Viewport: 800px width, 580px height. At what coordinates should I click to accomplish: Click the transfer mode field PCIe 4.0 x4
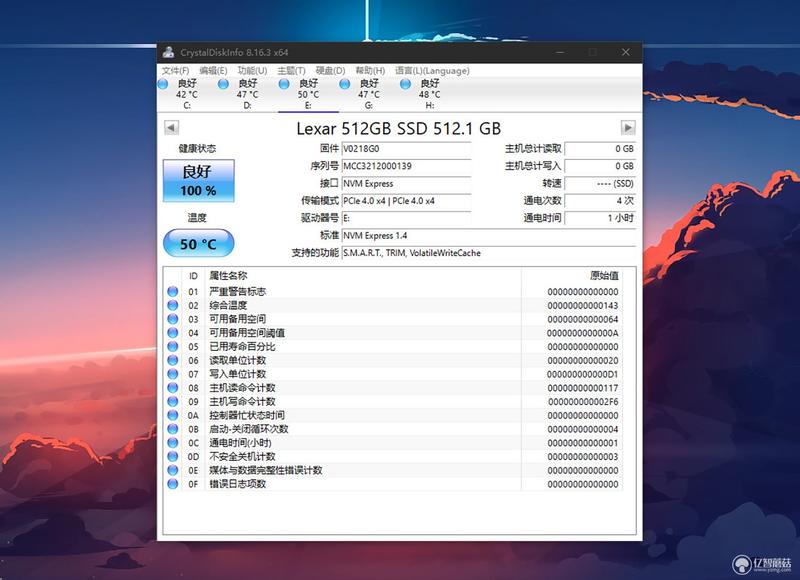406,201
